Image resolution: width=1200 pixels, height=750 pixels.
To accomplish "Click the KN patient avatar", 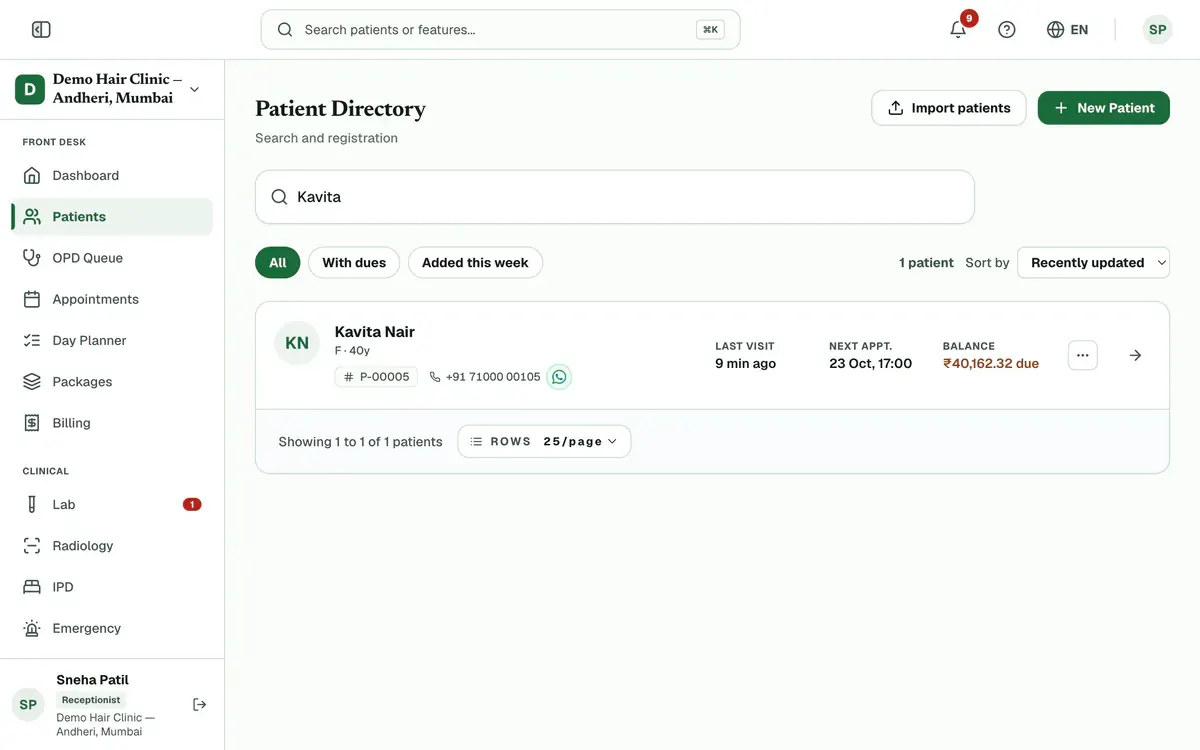I will 297,343.
